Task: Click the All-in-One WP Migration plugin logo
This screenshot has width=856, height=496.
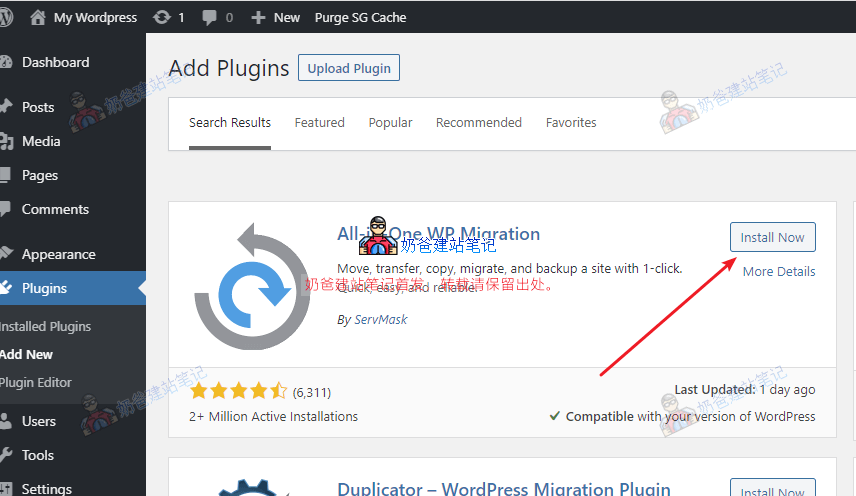Action: pyautogui.click(x=253, y=286)
